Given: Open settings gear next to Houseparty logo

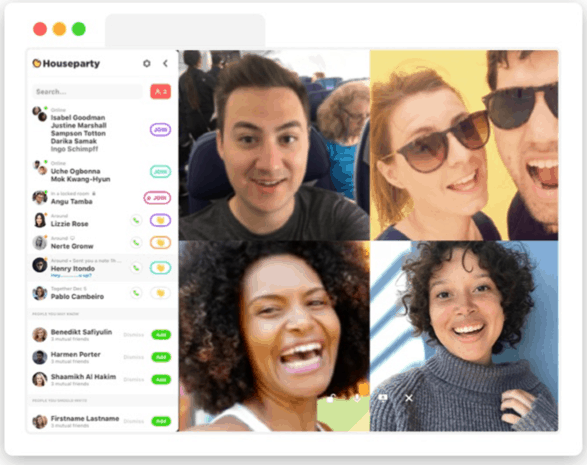Looking at the screenshot, I should coord(147,64).
